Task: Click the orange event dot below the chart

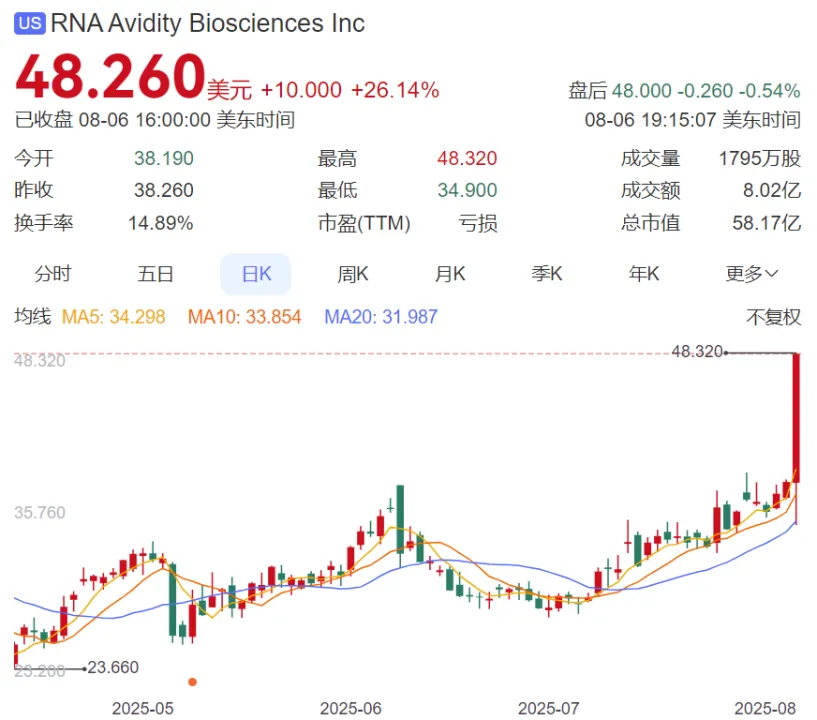Action: coord(192,682)
